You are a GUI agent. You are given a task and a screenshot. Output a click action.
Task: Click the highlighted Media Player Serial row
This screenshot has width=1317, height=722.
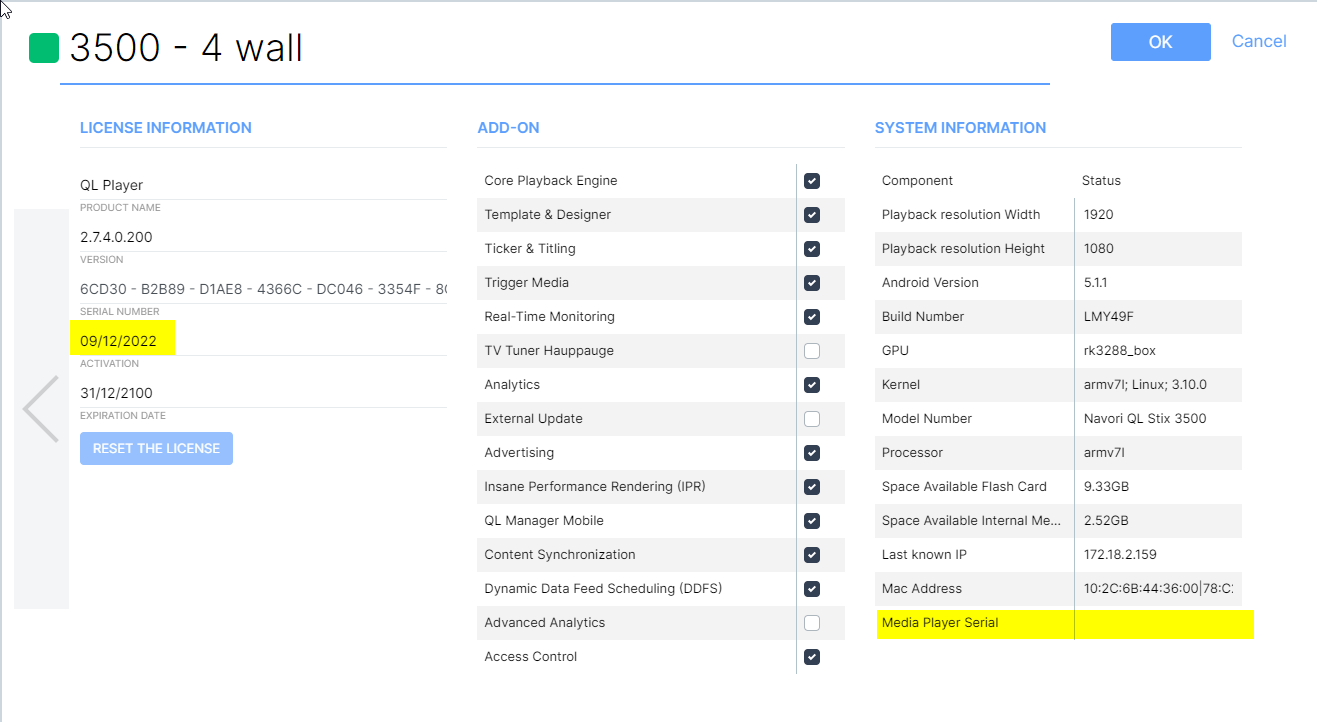tap(1064, 623)
